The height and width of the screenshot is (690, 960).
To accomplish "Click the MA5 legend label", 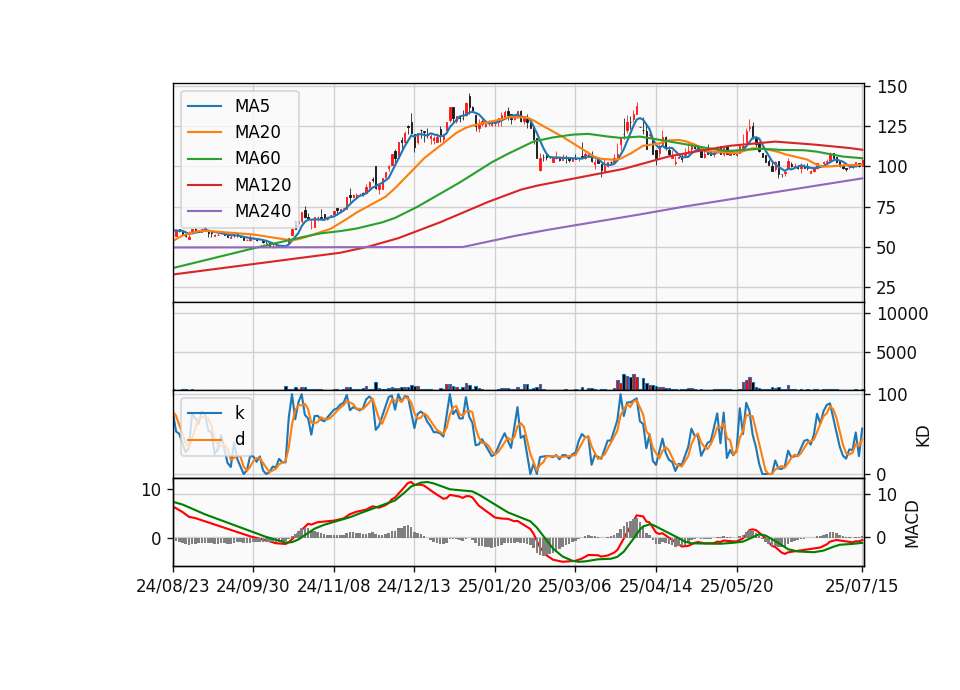I will click(x=252, y=106).
